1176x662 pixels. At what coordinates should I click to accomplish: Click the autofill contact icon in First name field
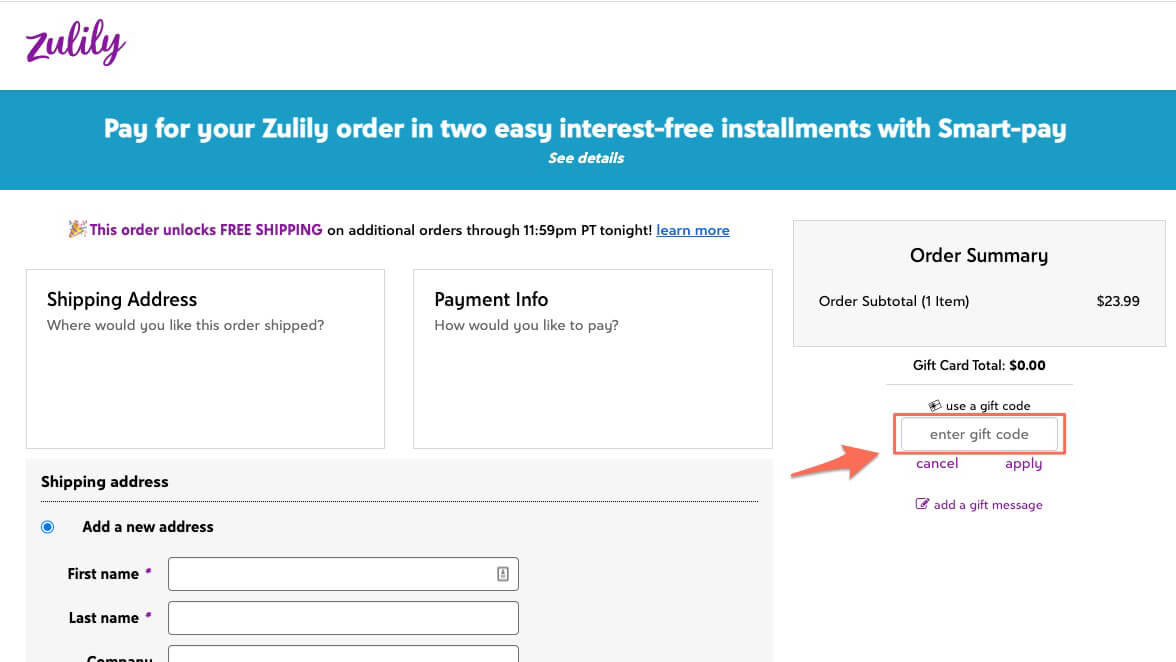point(503,574)
